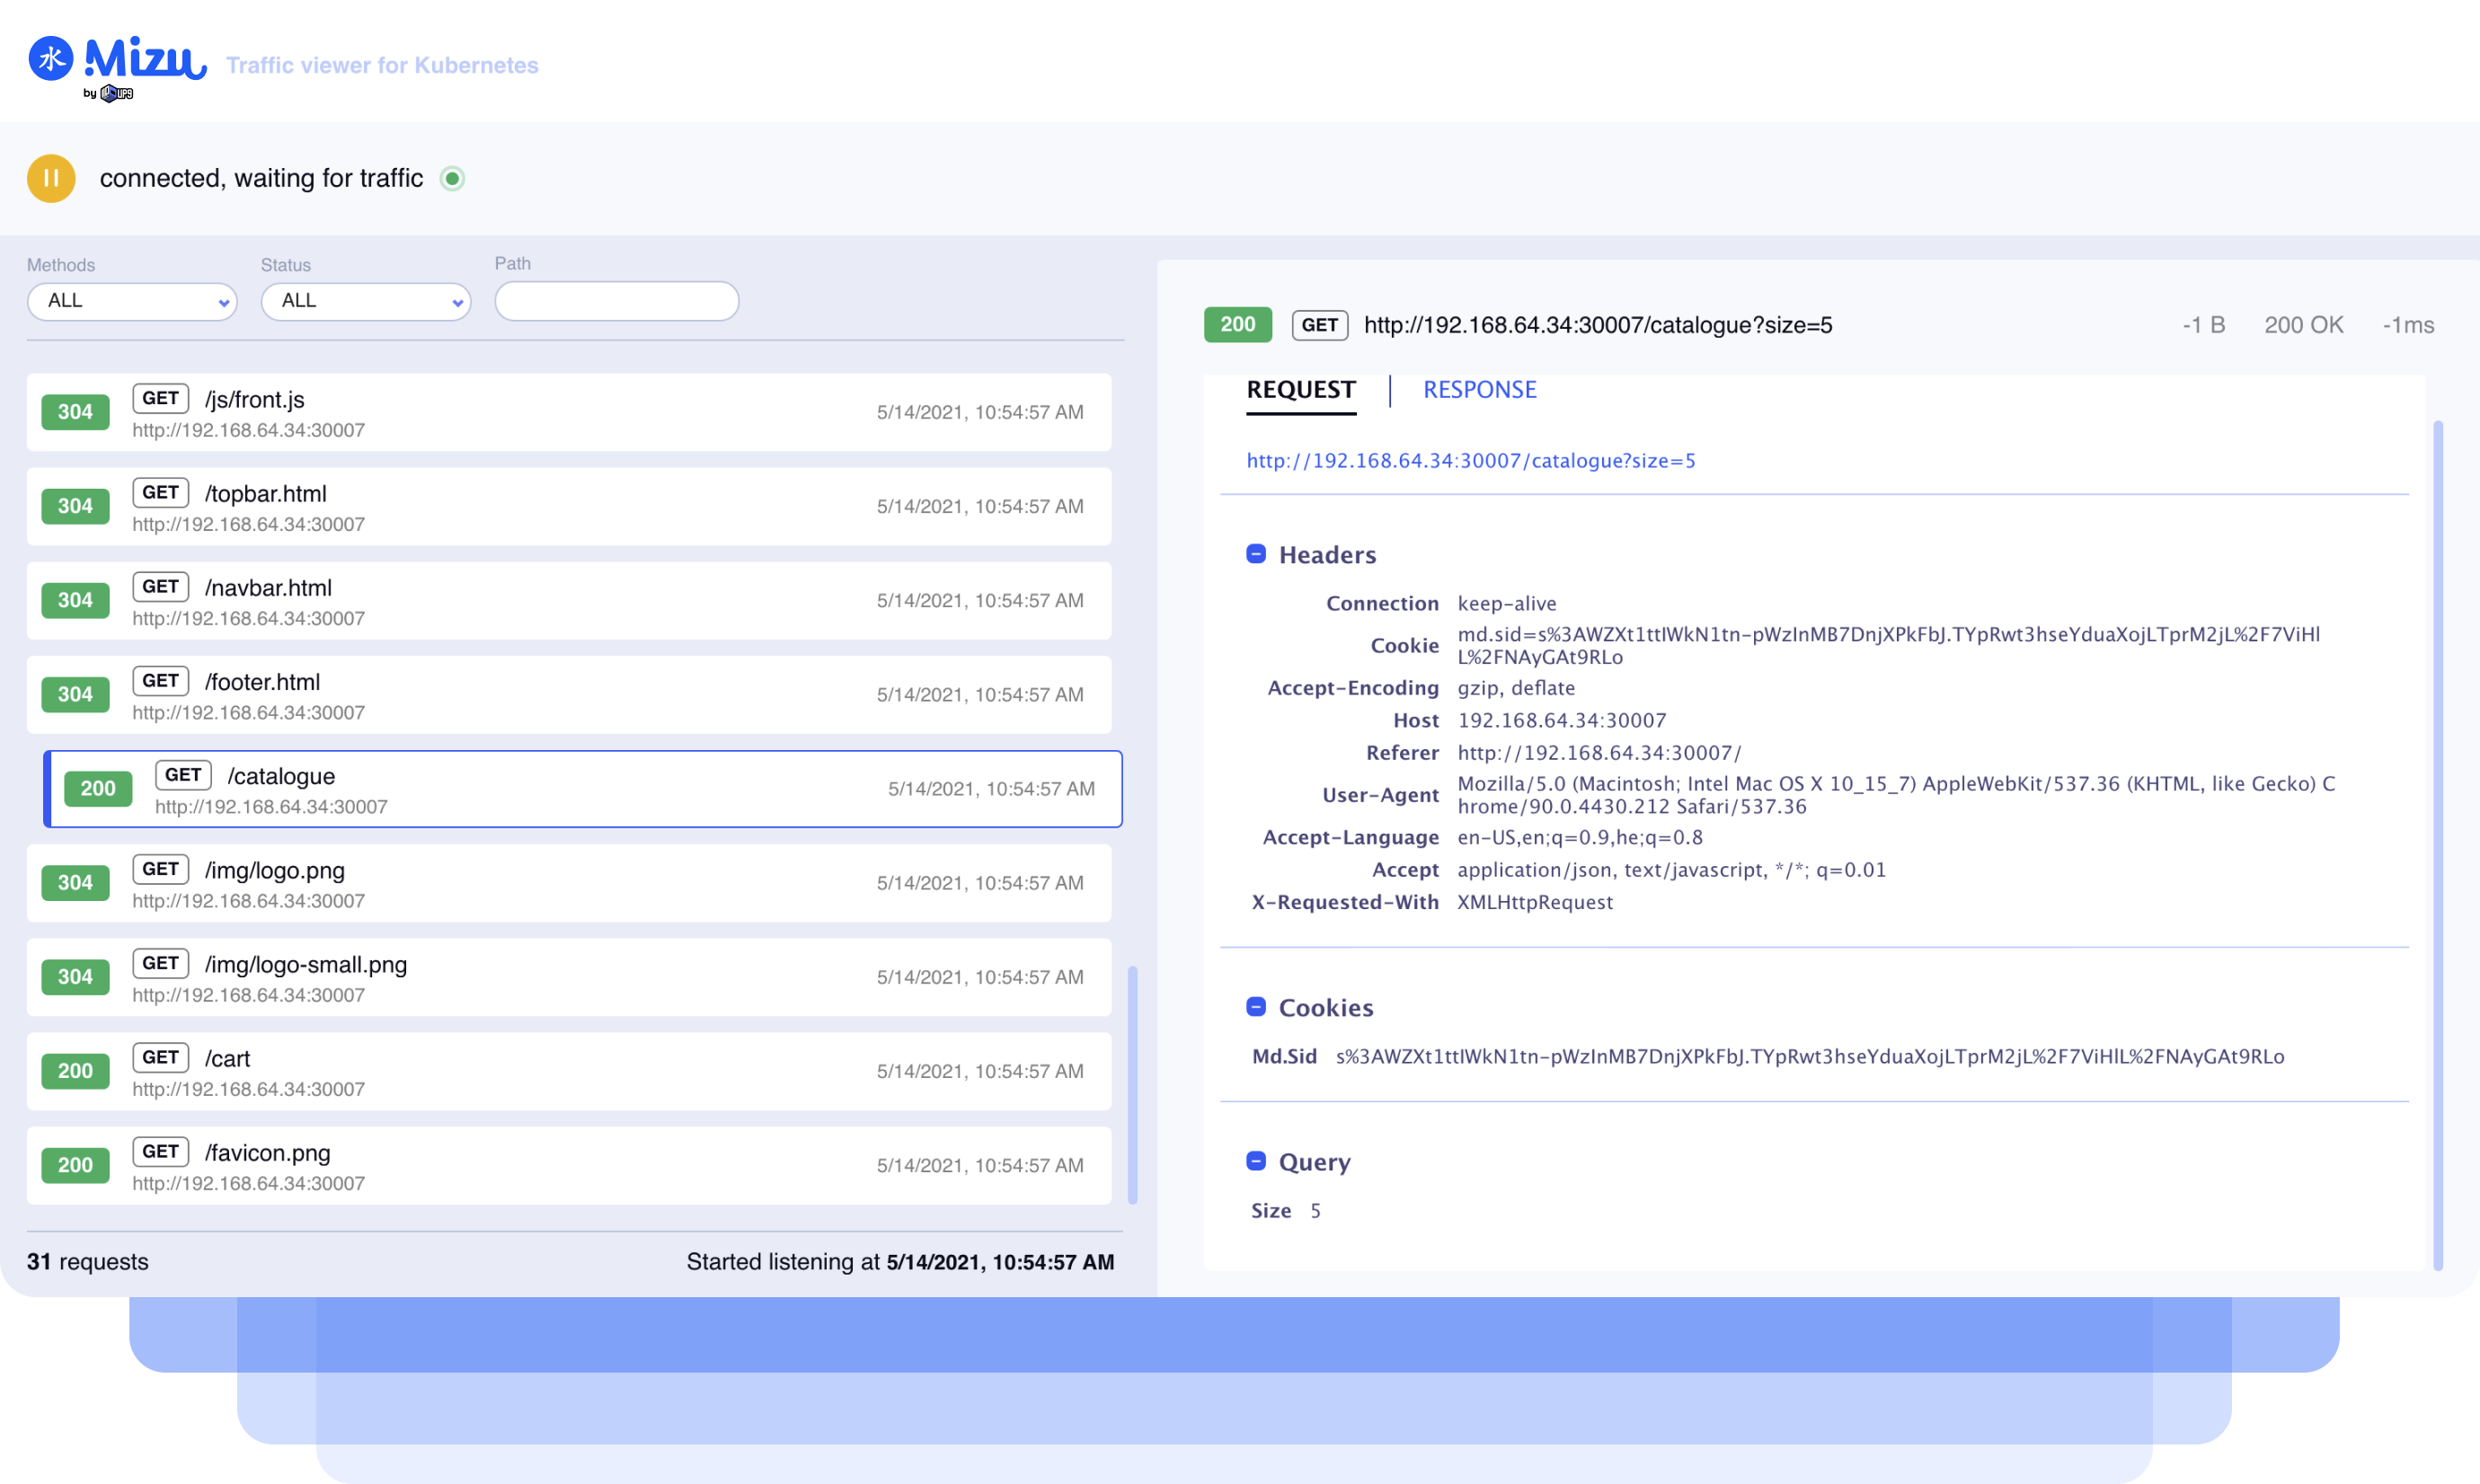Select the REQUEST tab
Screen dimensions: 2480x1484
pyautogui.click(x=1301, y=390)
